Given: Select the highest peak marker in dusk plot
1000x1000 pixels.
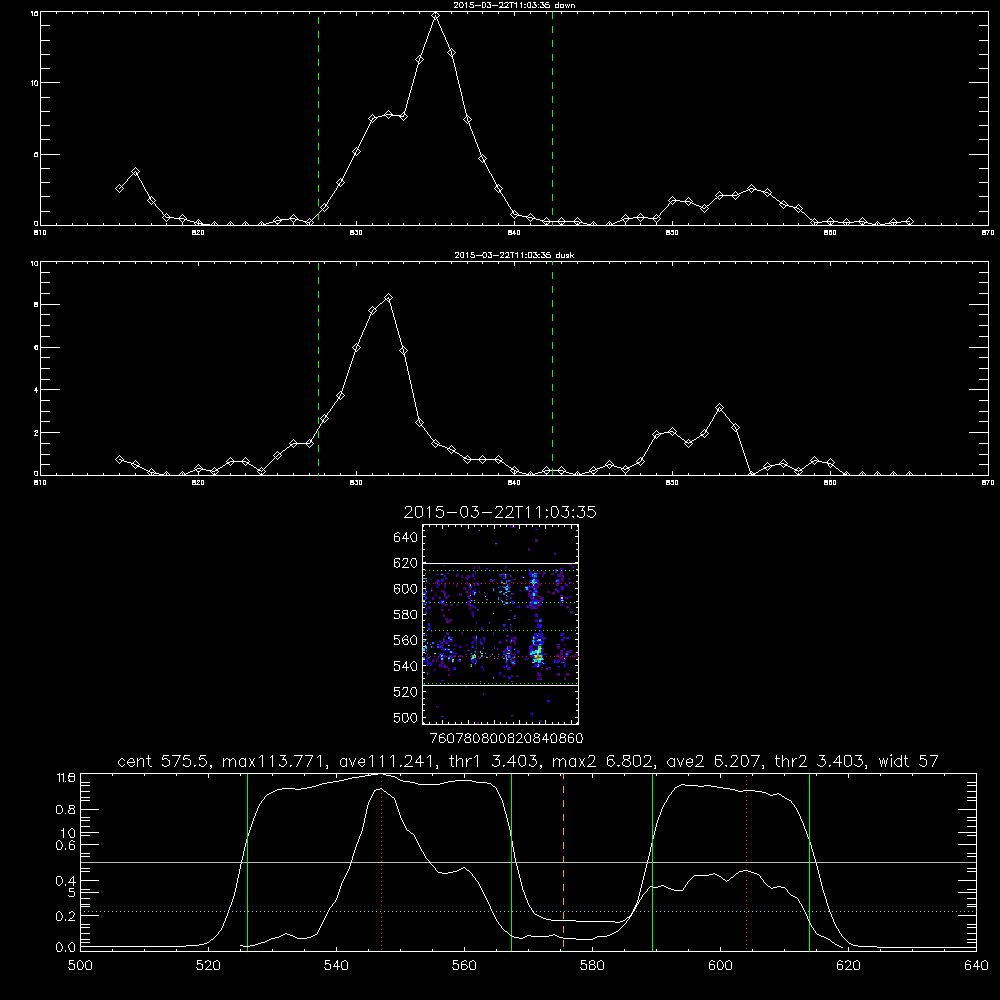Looking at the screenshot, I should coord(388,298).
